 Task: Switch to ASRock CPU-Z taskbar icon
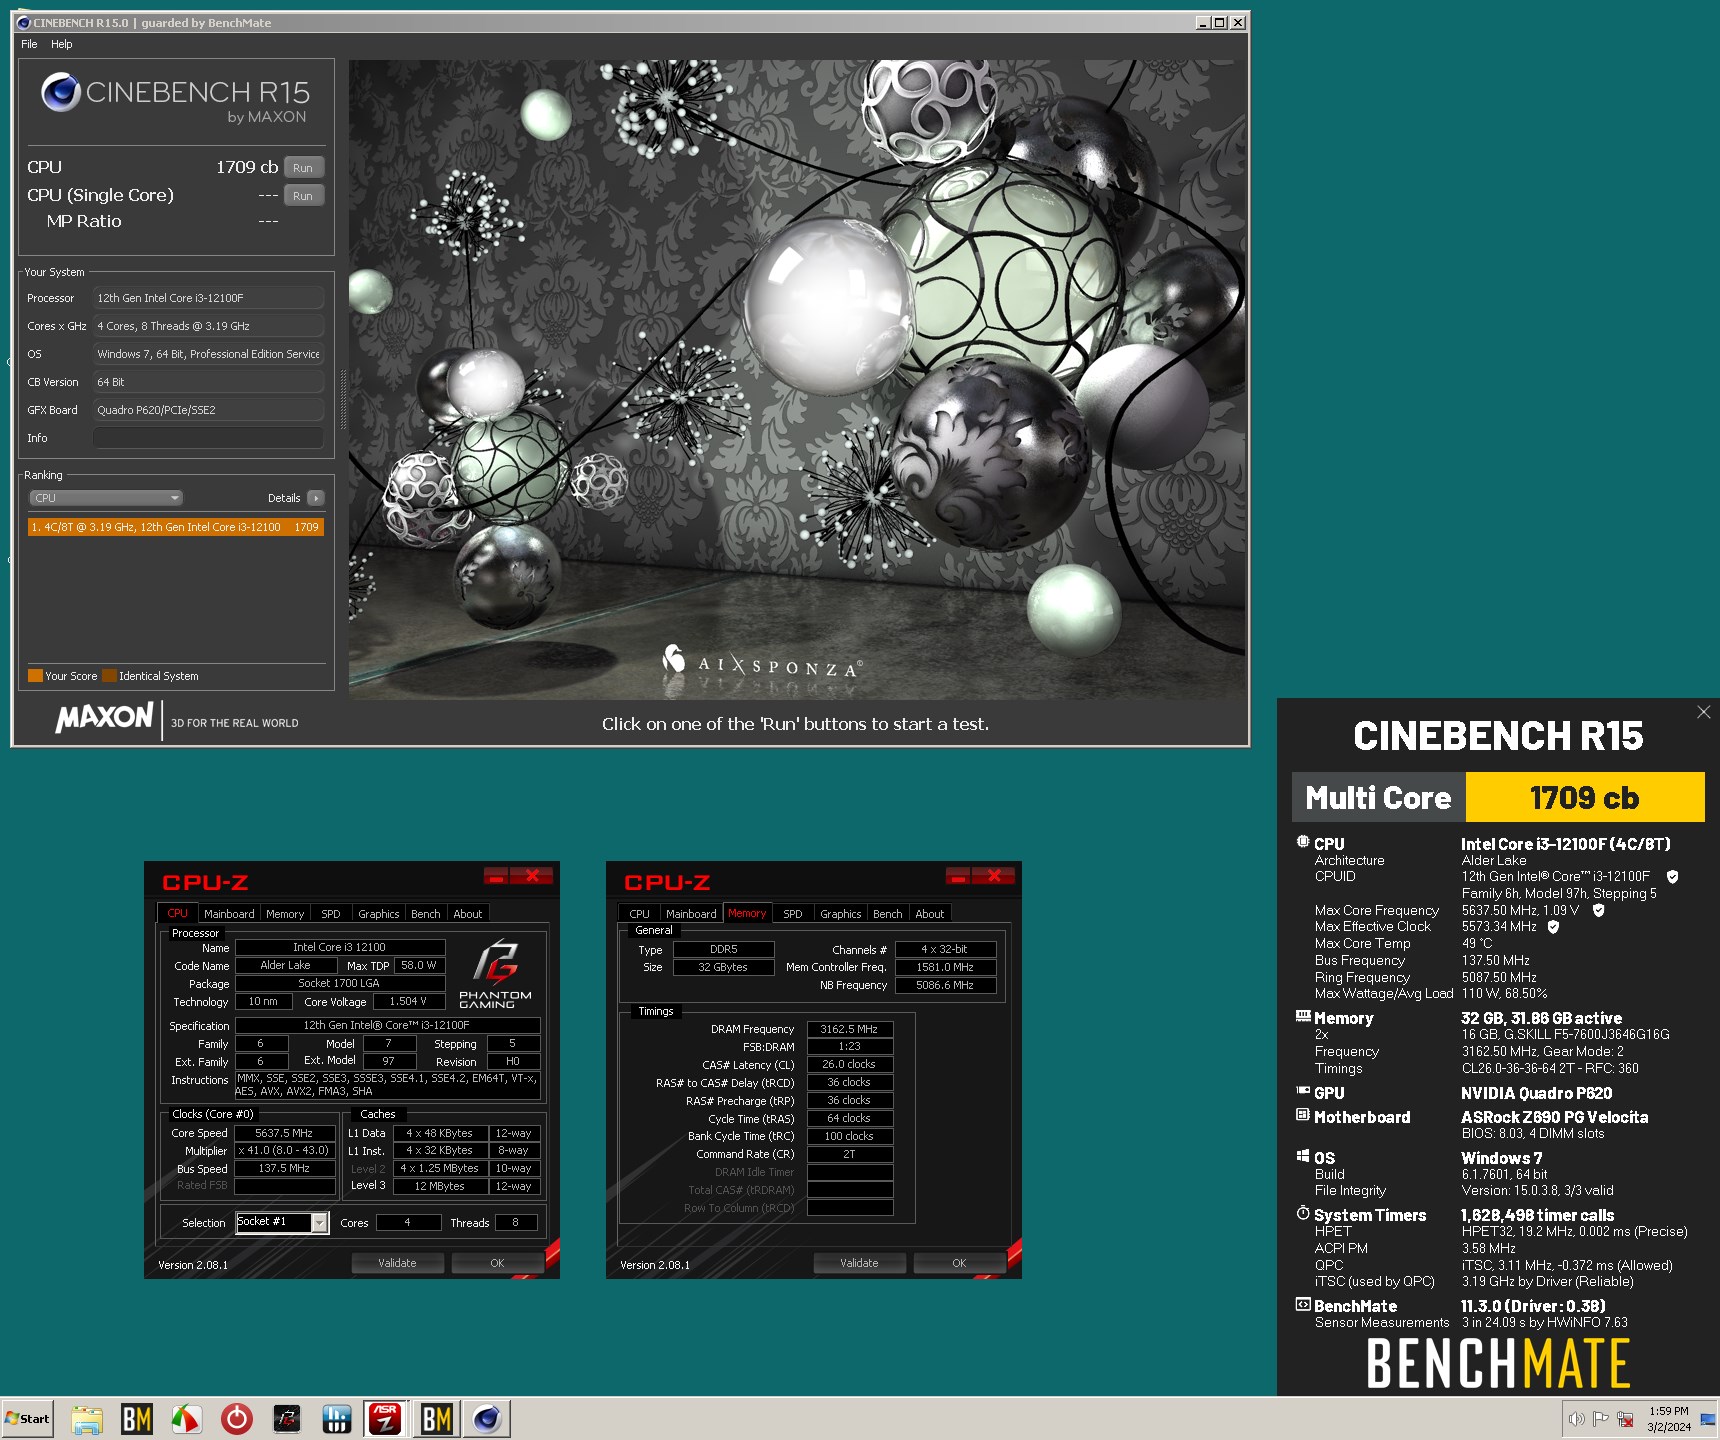386,1419
